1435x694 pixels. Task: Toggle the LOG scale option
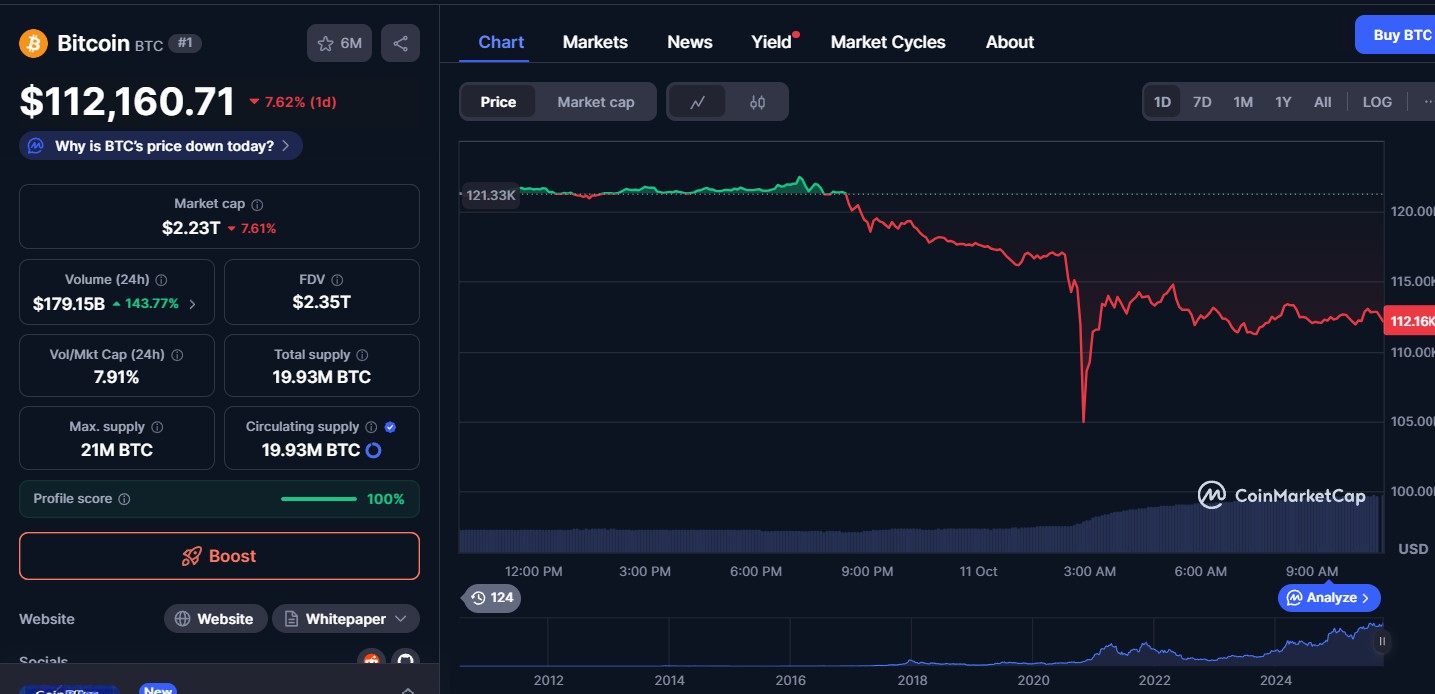(1376, 102)
